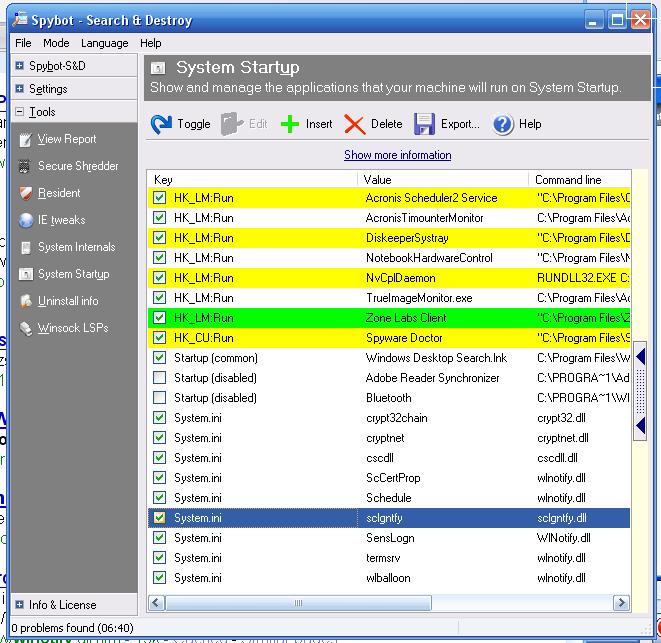Click the horizontal scrollbar right arrow
Viewport: 661px width, 643px height.
(621, 603)
